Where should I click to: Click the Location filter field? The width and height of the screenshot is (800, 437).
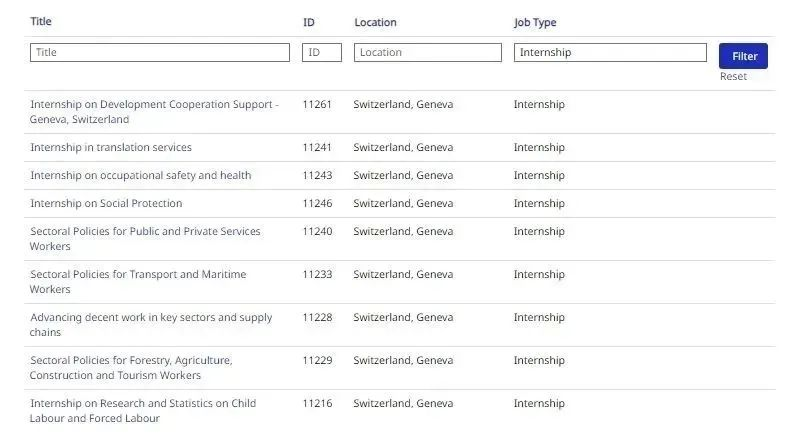427,52
